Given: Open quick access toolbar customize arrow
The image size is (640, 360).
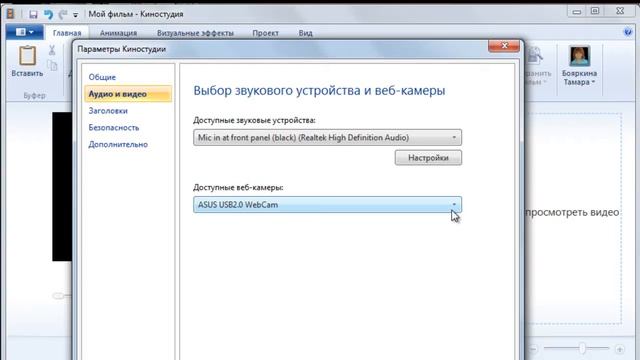Looking at the screenshot, I should (76, 15).
